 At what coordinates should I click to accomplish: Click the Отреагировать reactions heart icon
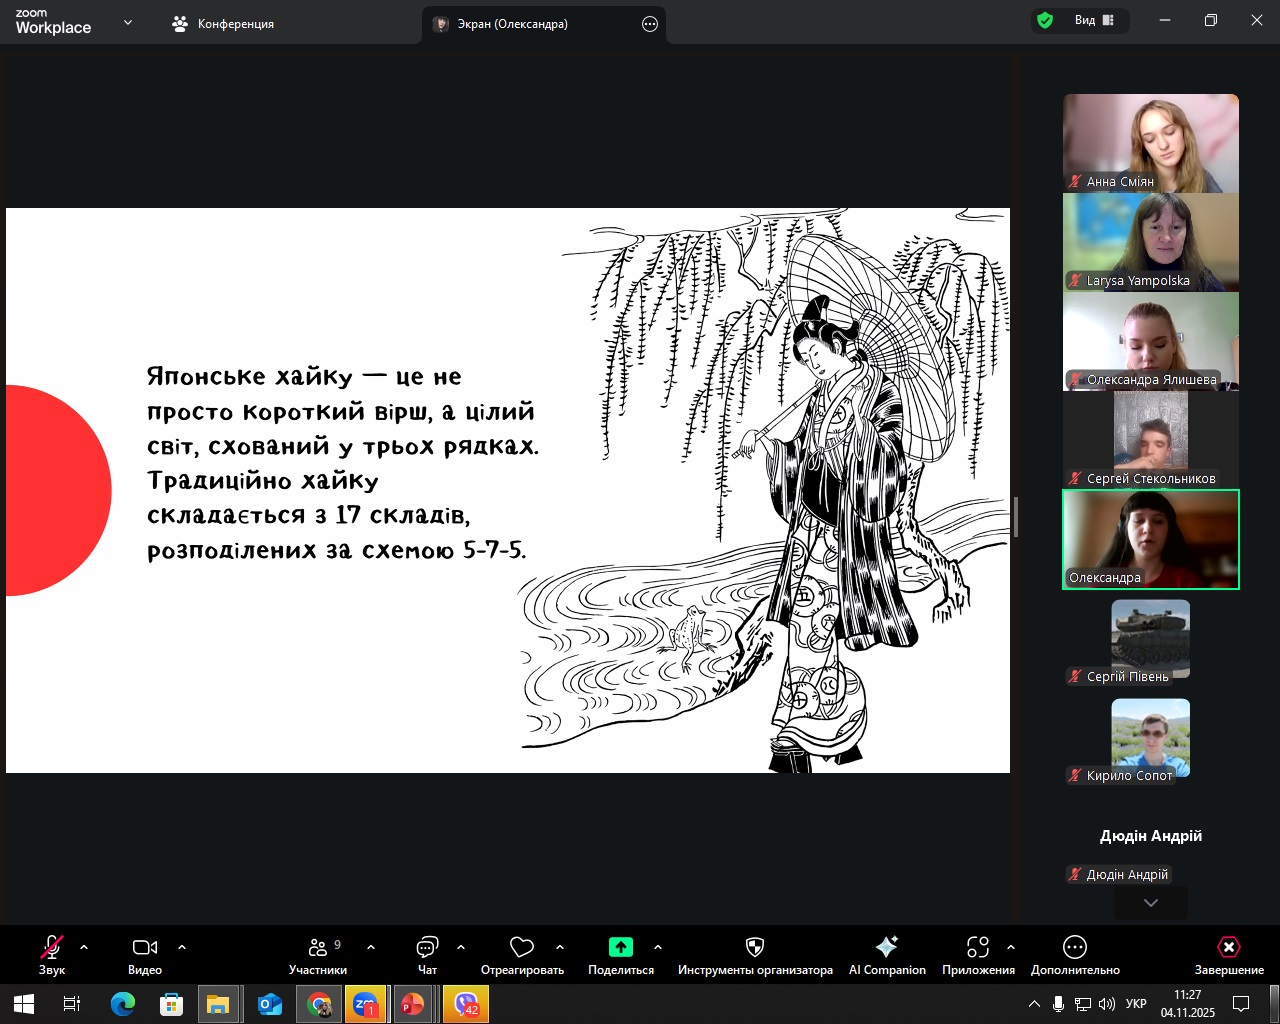(522, 948)
